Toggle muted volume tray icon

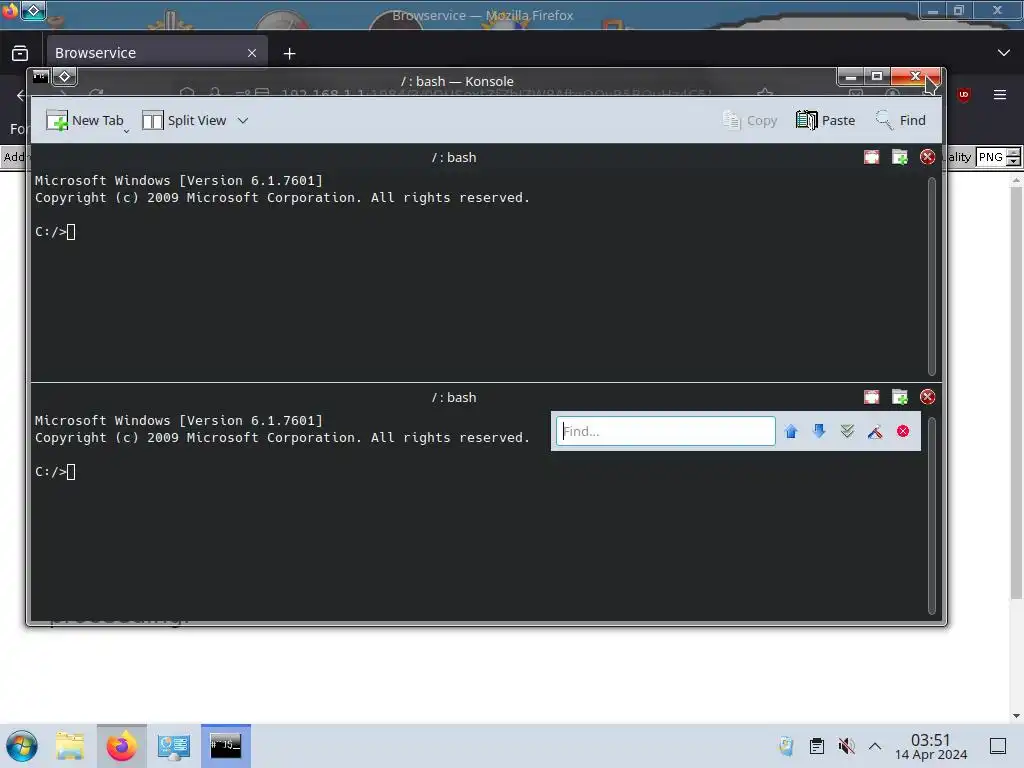(846, 746)
